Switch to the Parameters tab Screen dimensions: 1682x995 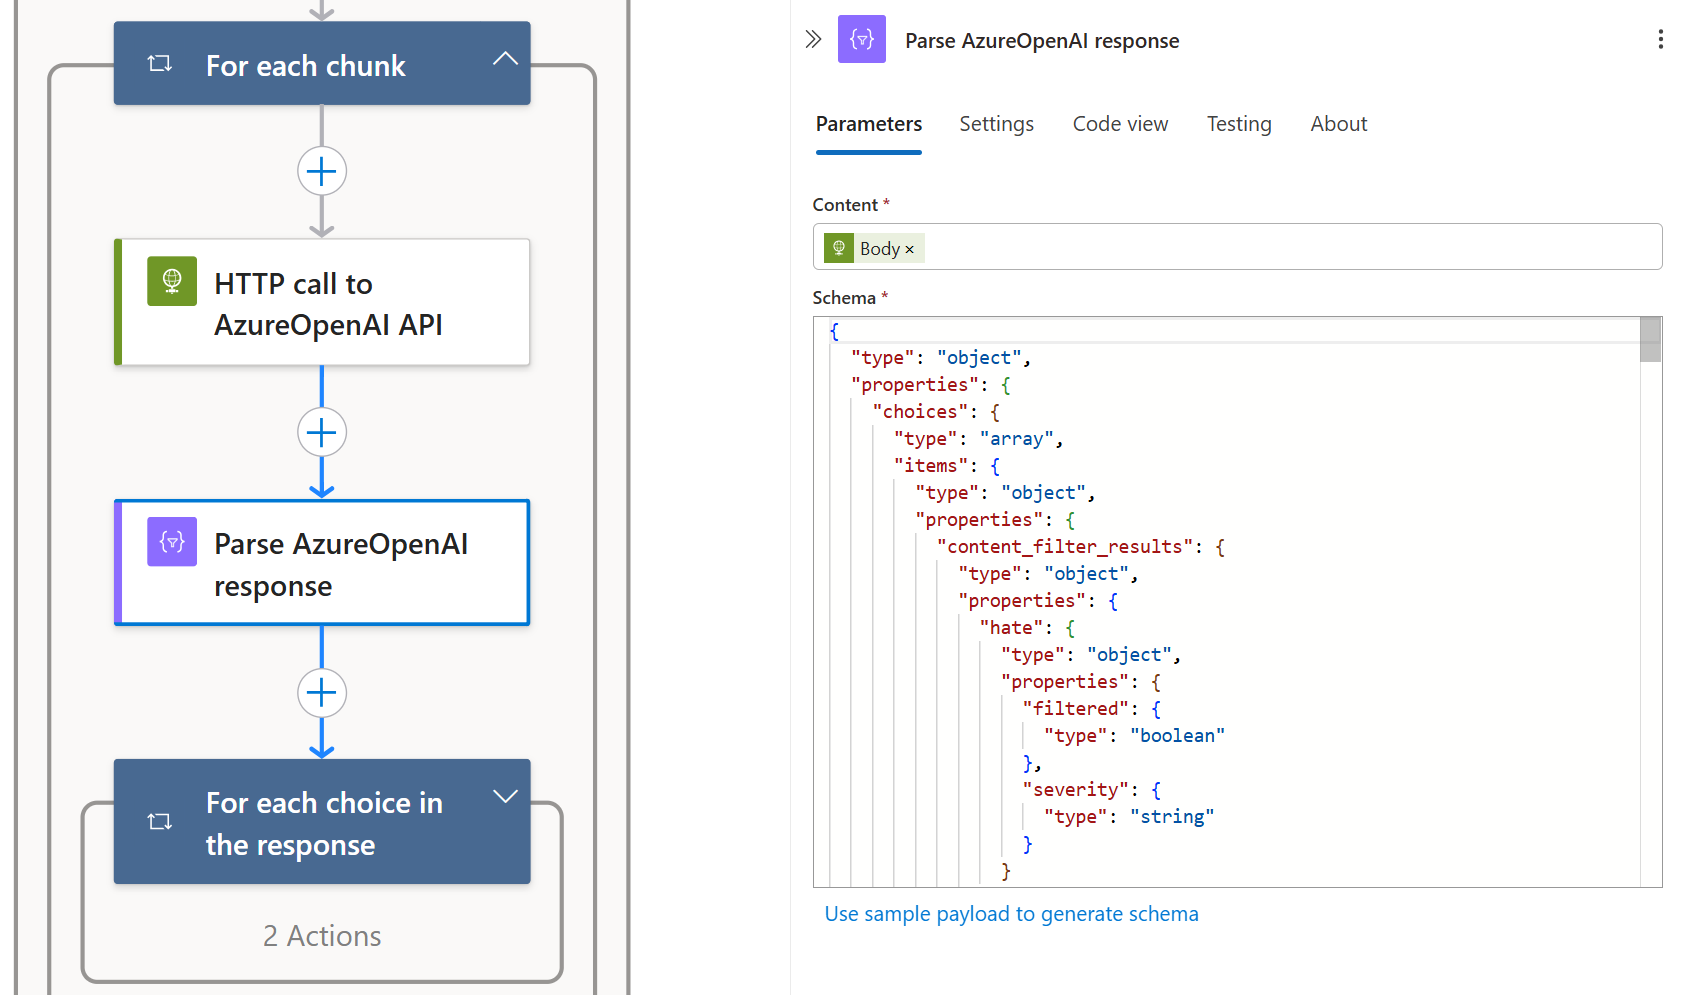point(868,124)
